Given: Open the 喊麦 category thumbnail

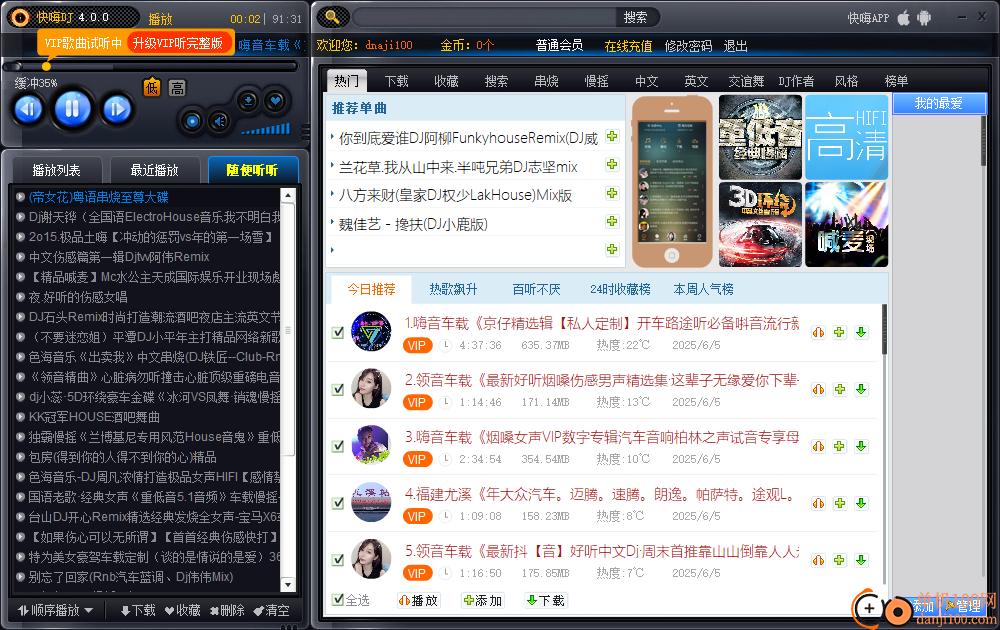Looking at the screenshot, I should [846, 224].
